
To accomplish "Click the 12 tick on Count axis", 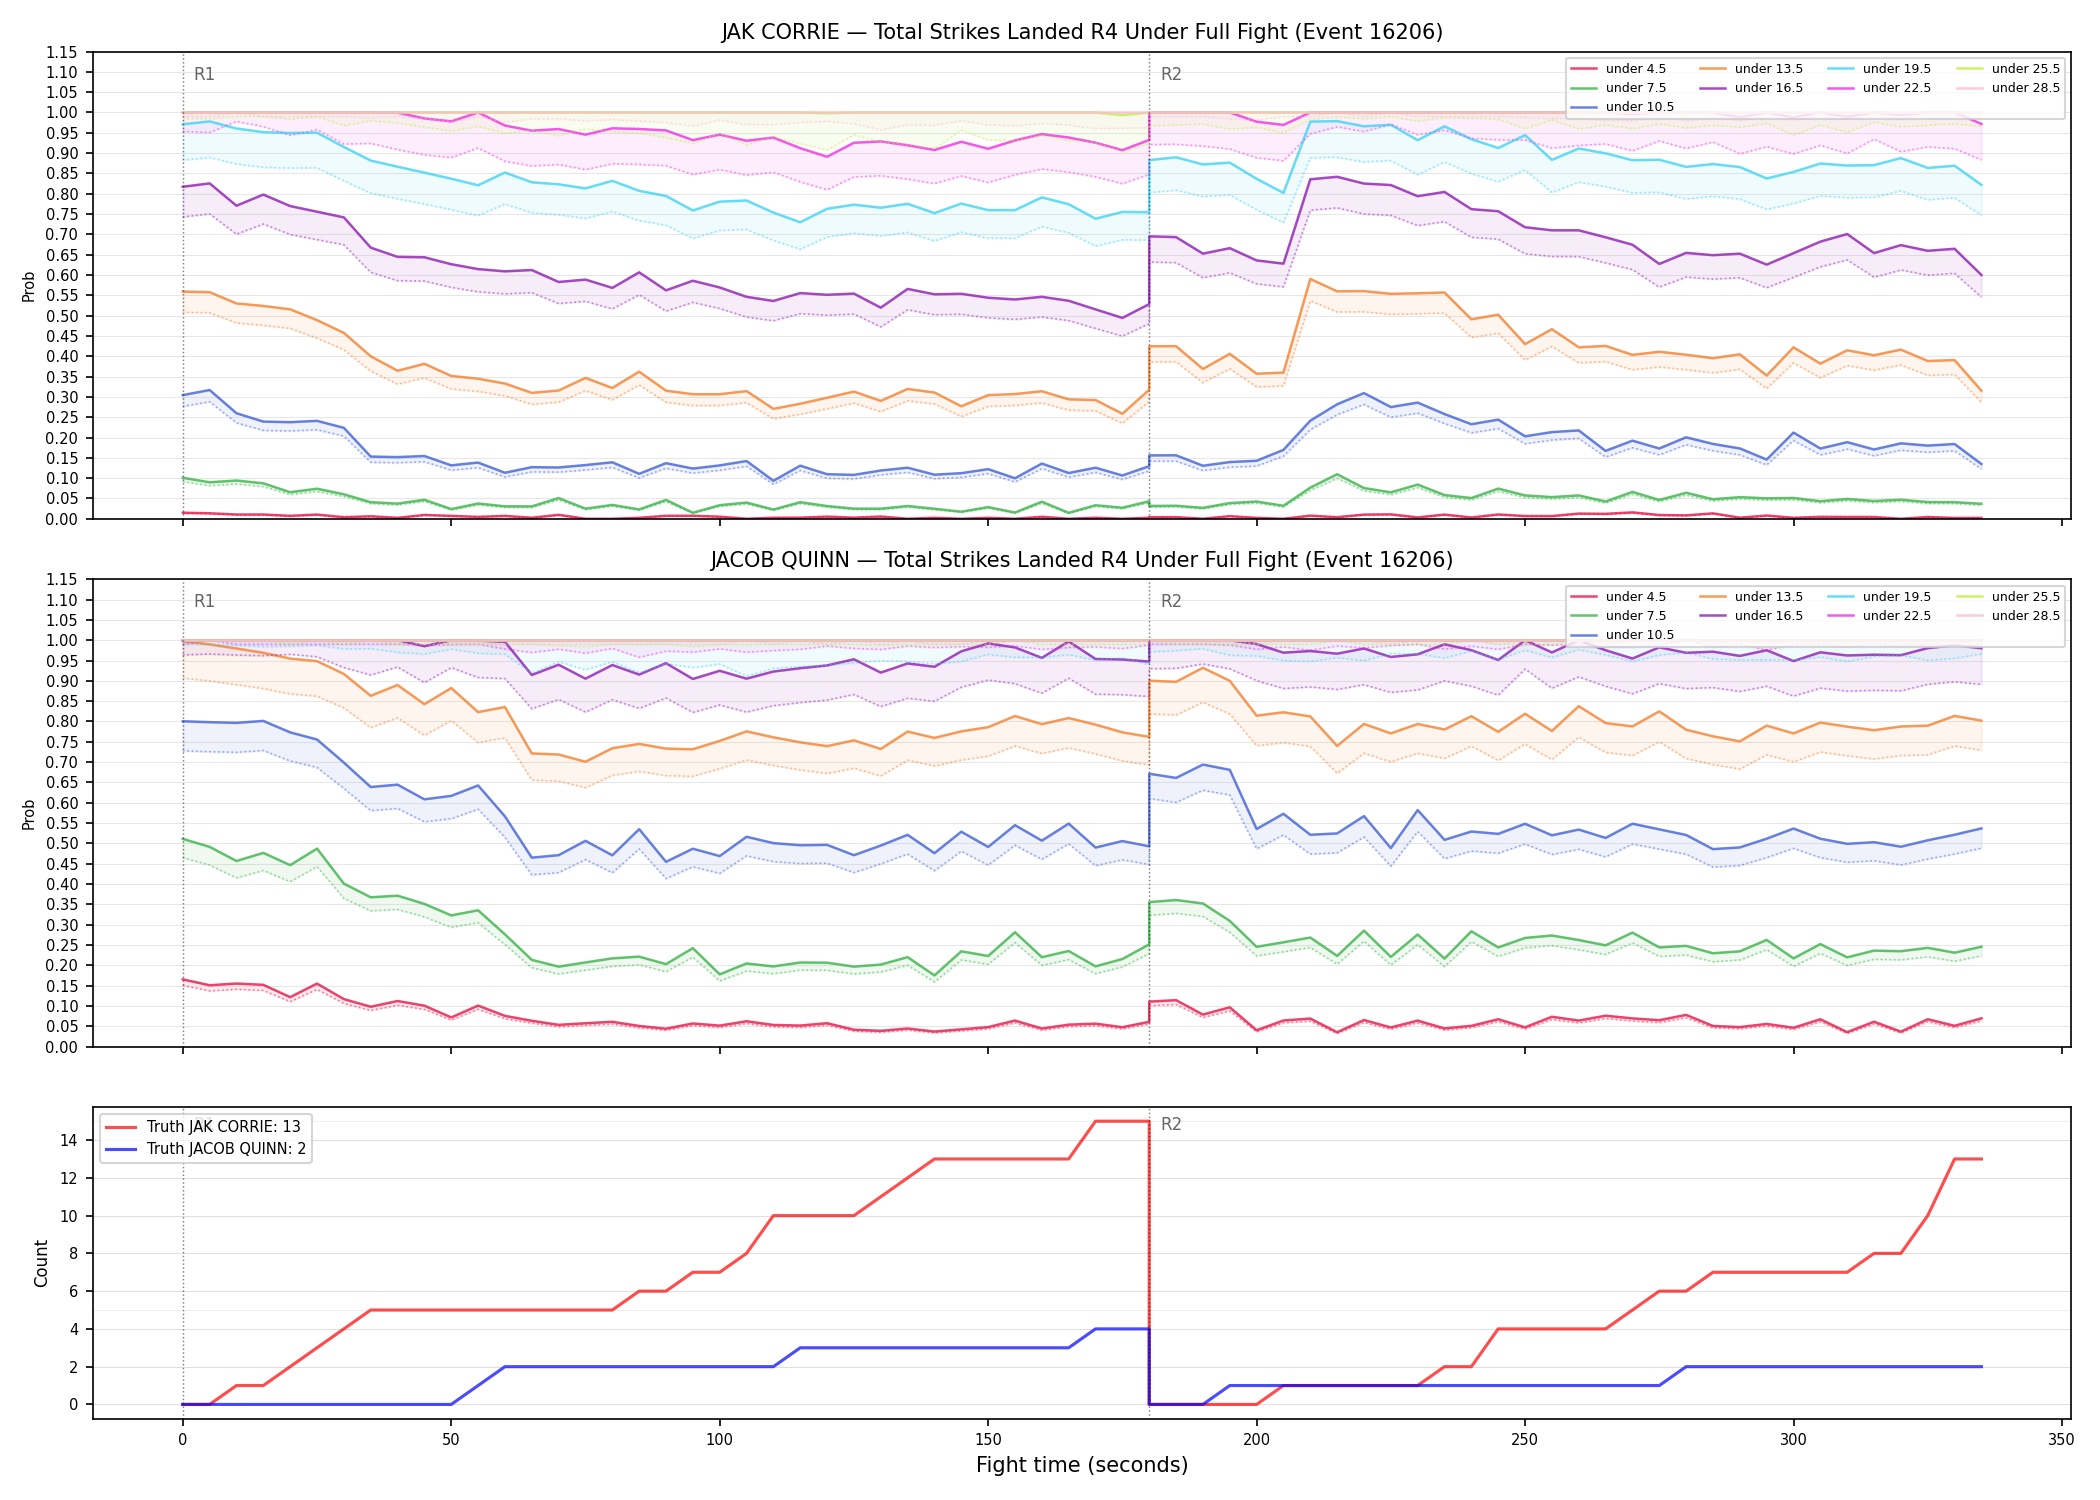I will click(x=69, y=1178).
